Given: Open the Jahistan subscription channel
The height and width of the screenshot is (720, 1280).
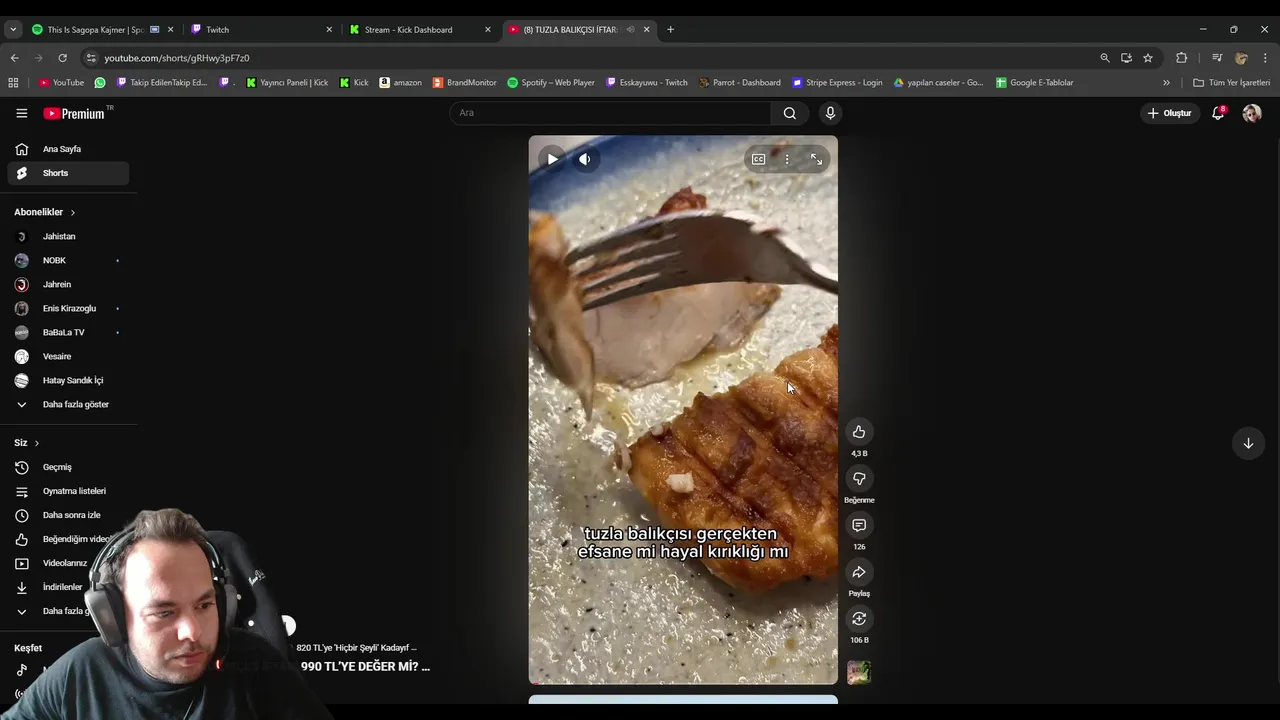Looking at the screenshot, I should [x=68, y=236].
